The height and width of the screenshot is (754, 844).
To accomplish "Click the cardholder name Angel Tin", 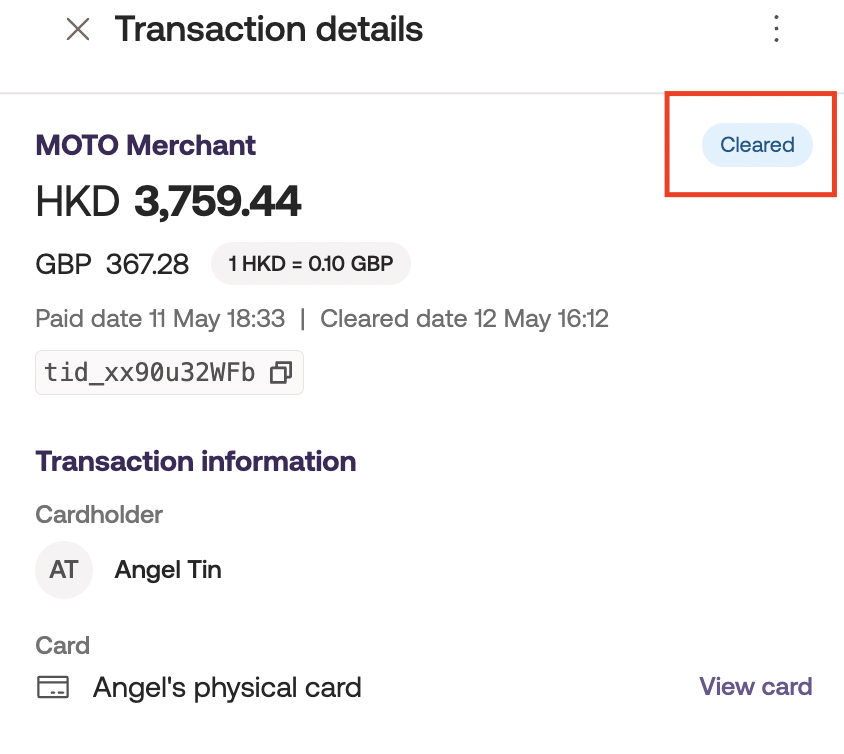I will click(168, 570).
